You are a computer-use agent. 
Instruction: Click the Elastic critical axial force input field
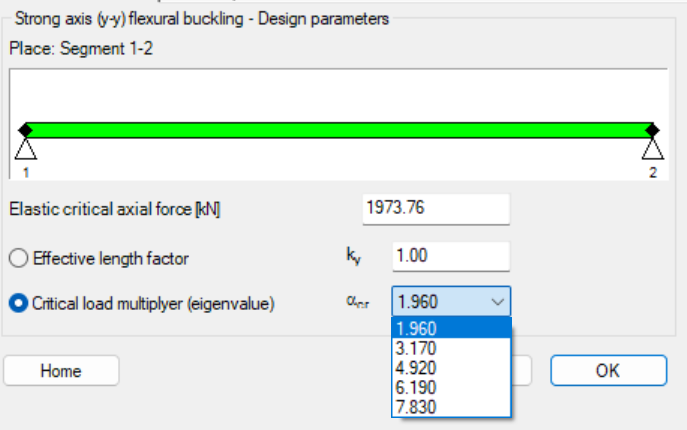435,210
